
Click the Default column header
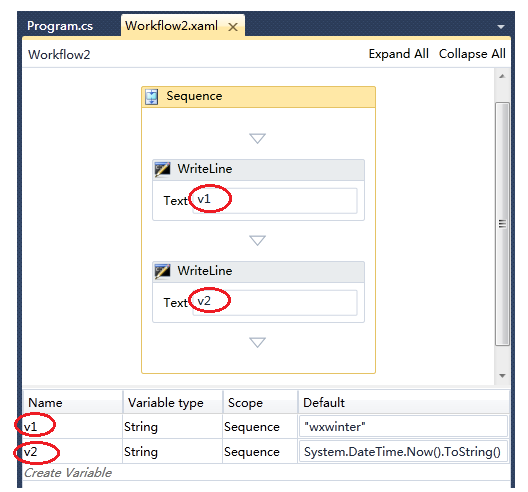(403, 402)
